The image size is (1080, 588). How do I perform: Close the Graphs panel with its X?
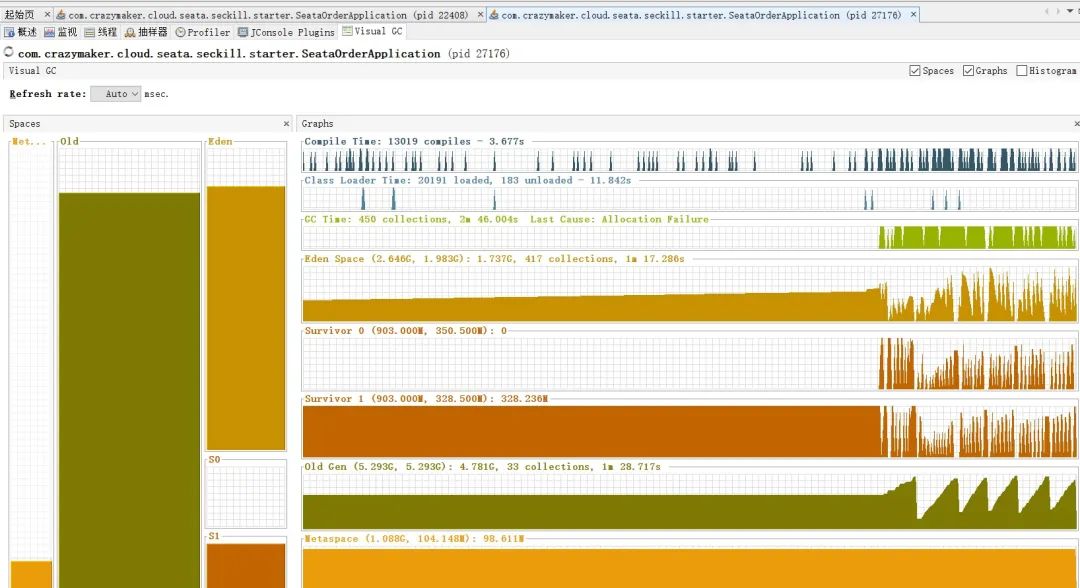[1075, 123]
